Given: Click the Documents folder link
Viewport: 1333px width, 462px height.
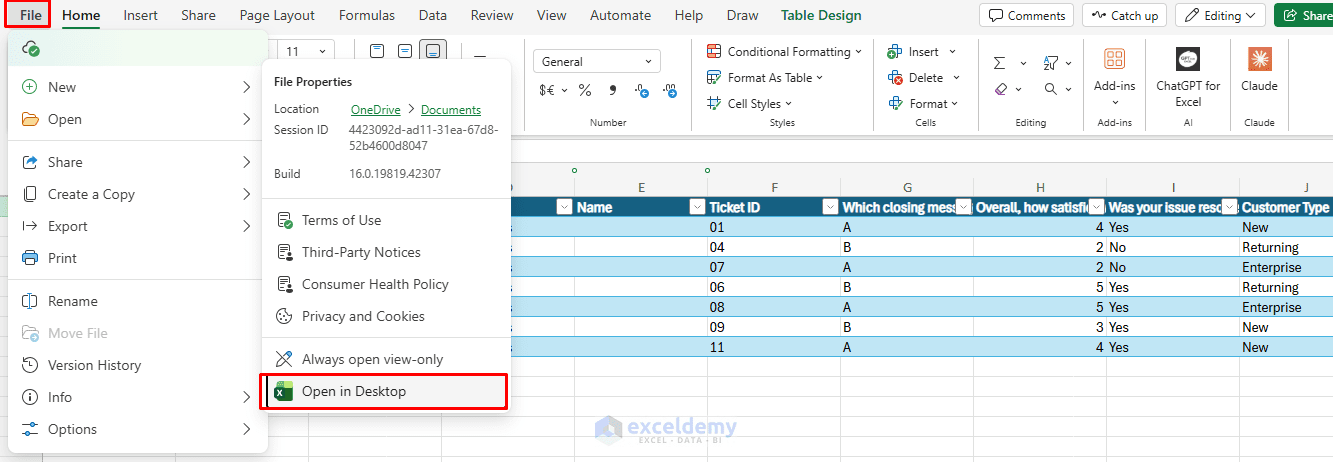Looking at the screenshot, I should (451, 110).
